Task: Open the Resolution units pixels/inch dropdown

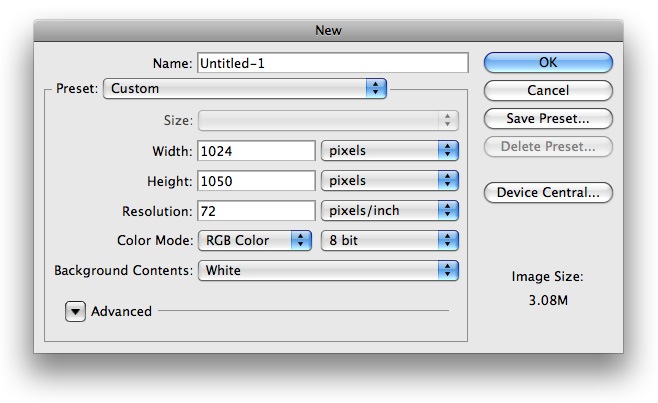Action: point(389,210)
